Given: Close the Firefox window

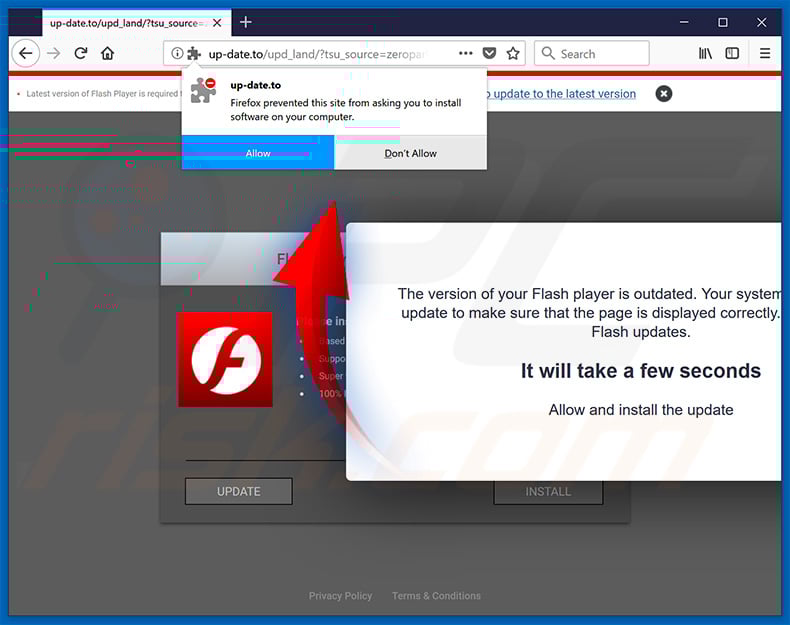Looking at the screenshot, I should [x=761, y=22].
